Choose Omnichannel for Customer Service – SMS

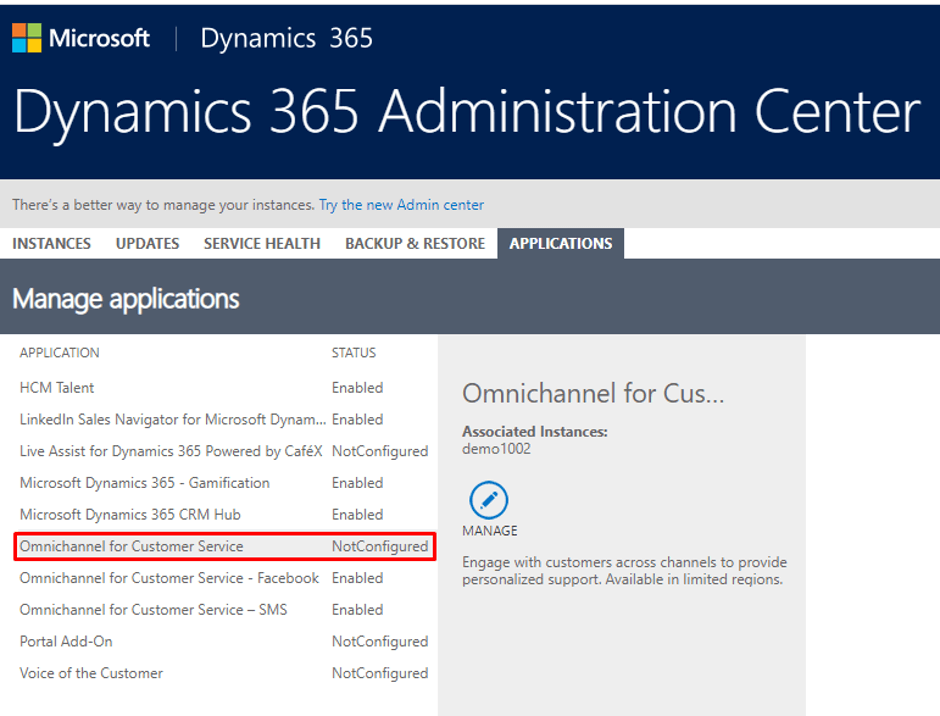[x=225, y=610]
